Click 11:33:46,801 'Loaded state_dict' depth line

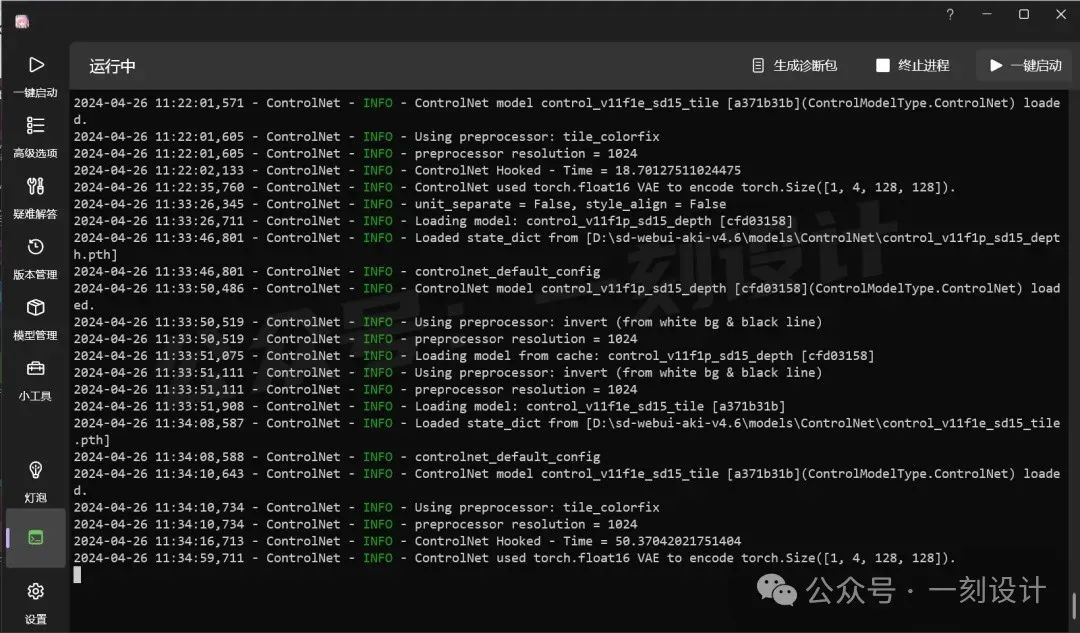pyautogui.click(x=567, y=246)
